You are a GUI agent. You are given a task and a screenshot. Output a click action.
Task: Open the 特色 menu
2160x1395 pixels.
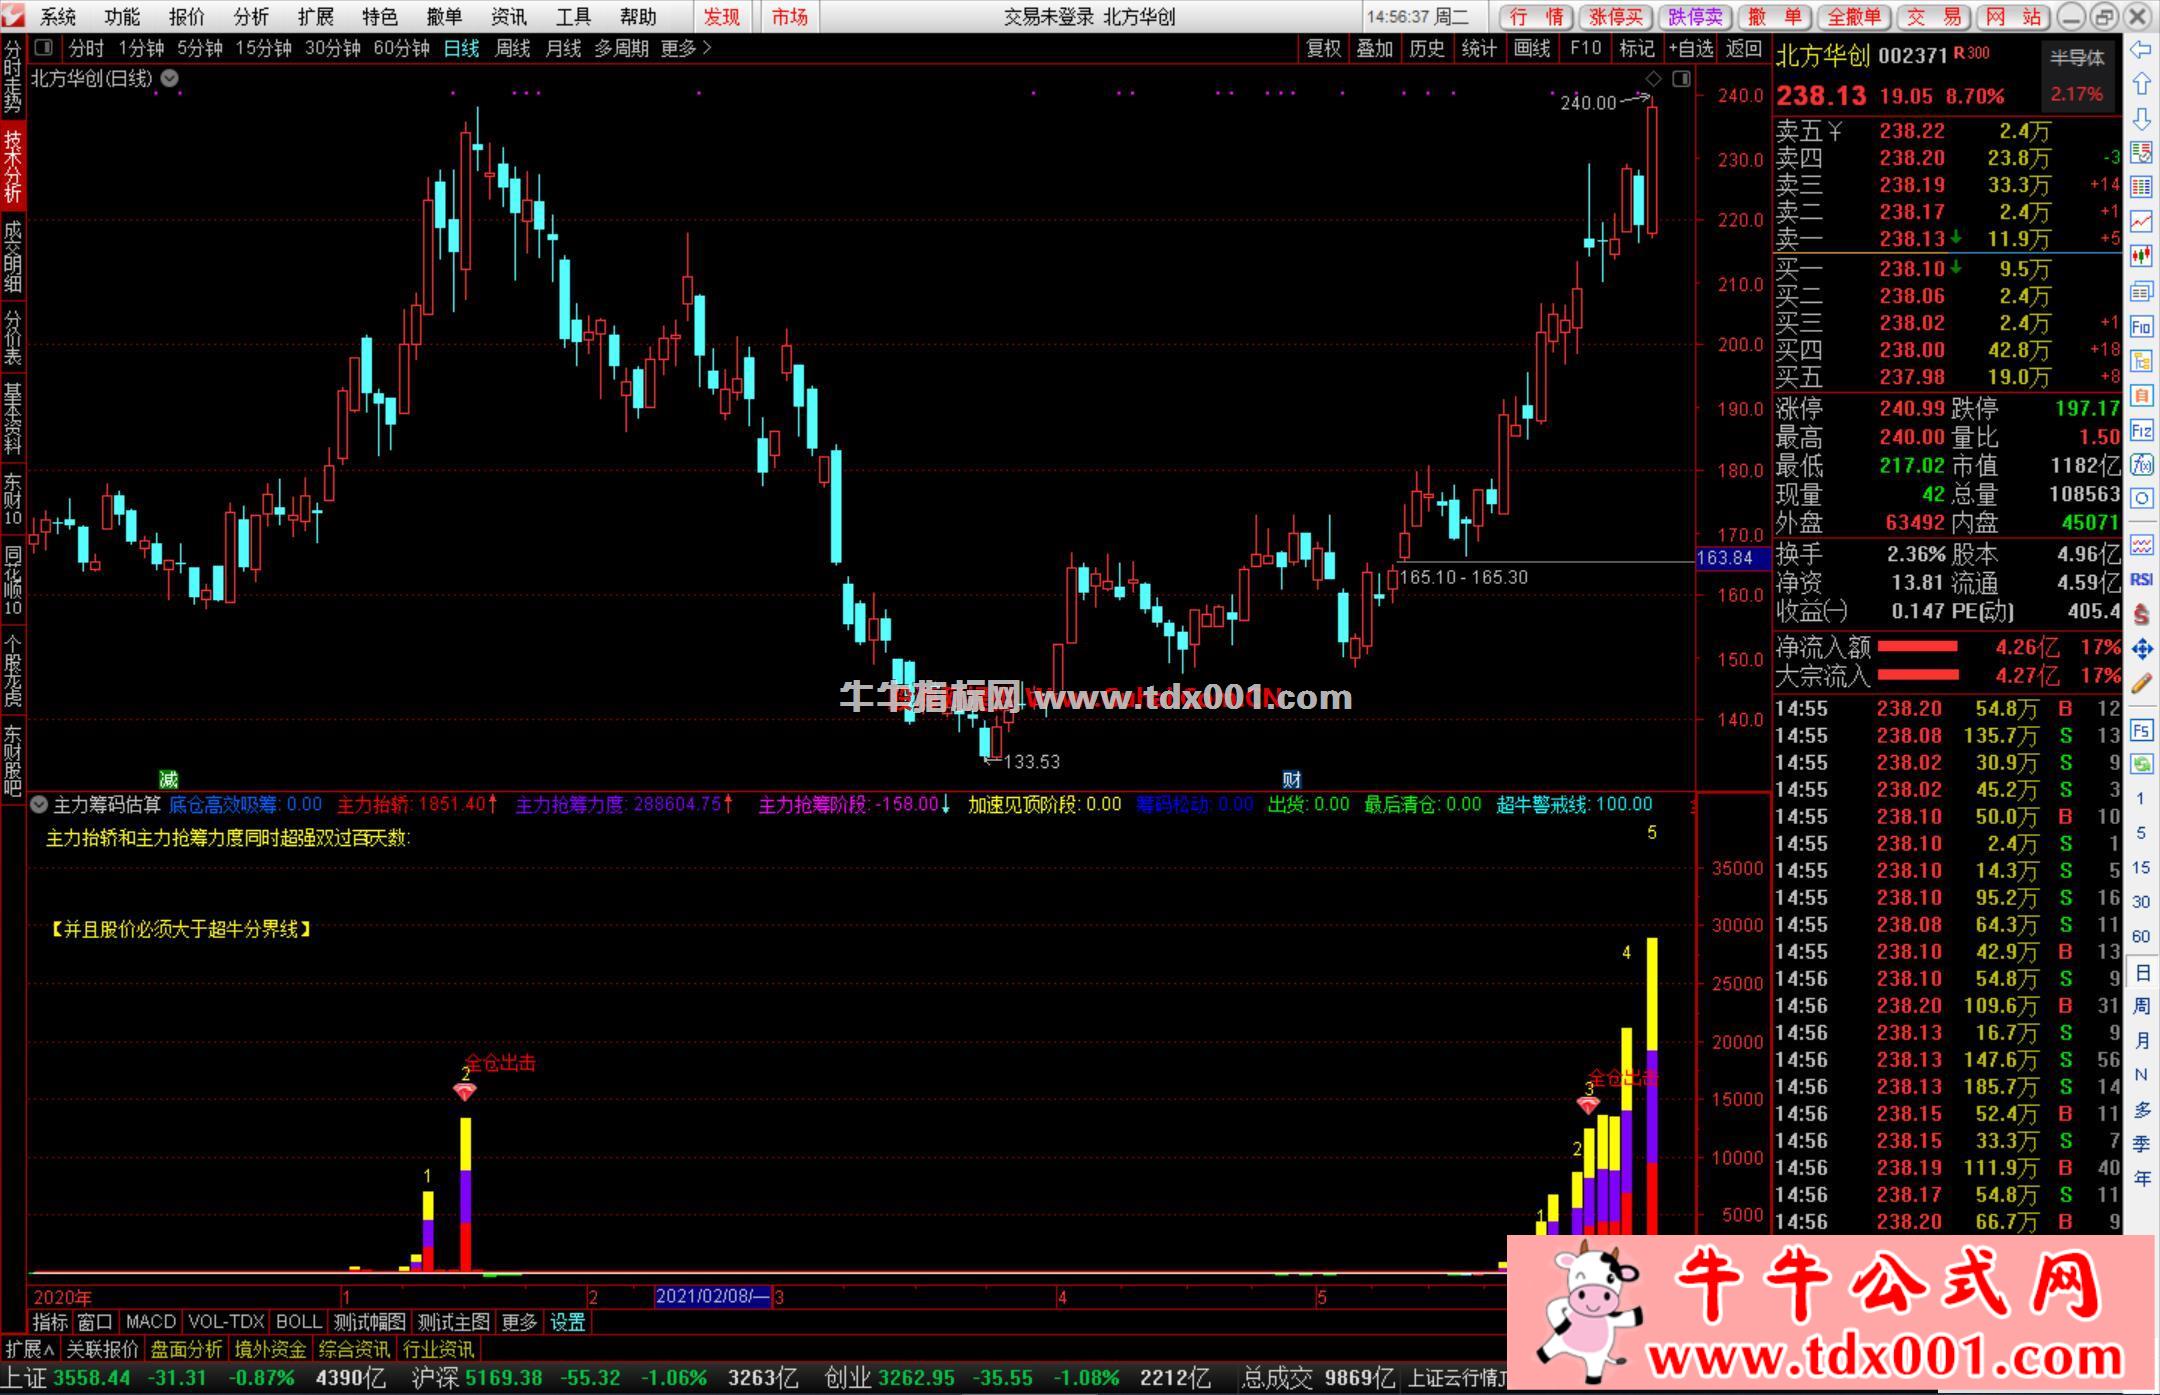tap(380, 17)
